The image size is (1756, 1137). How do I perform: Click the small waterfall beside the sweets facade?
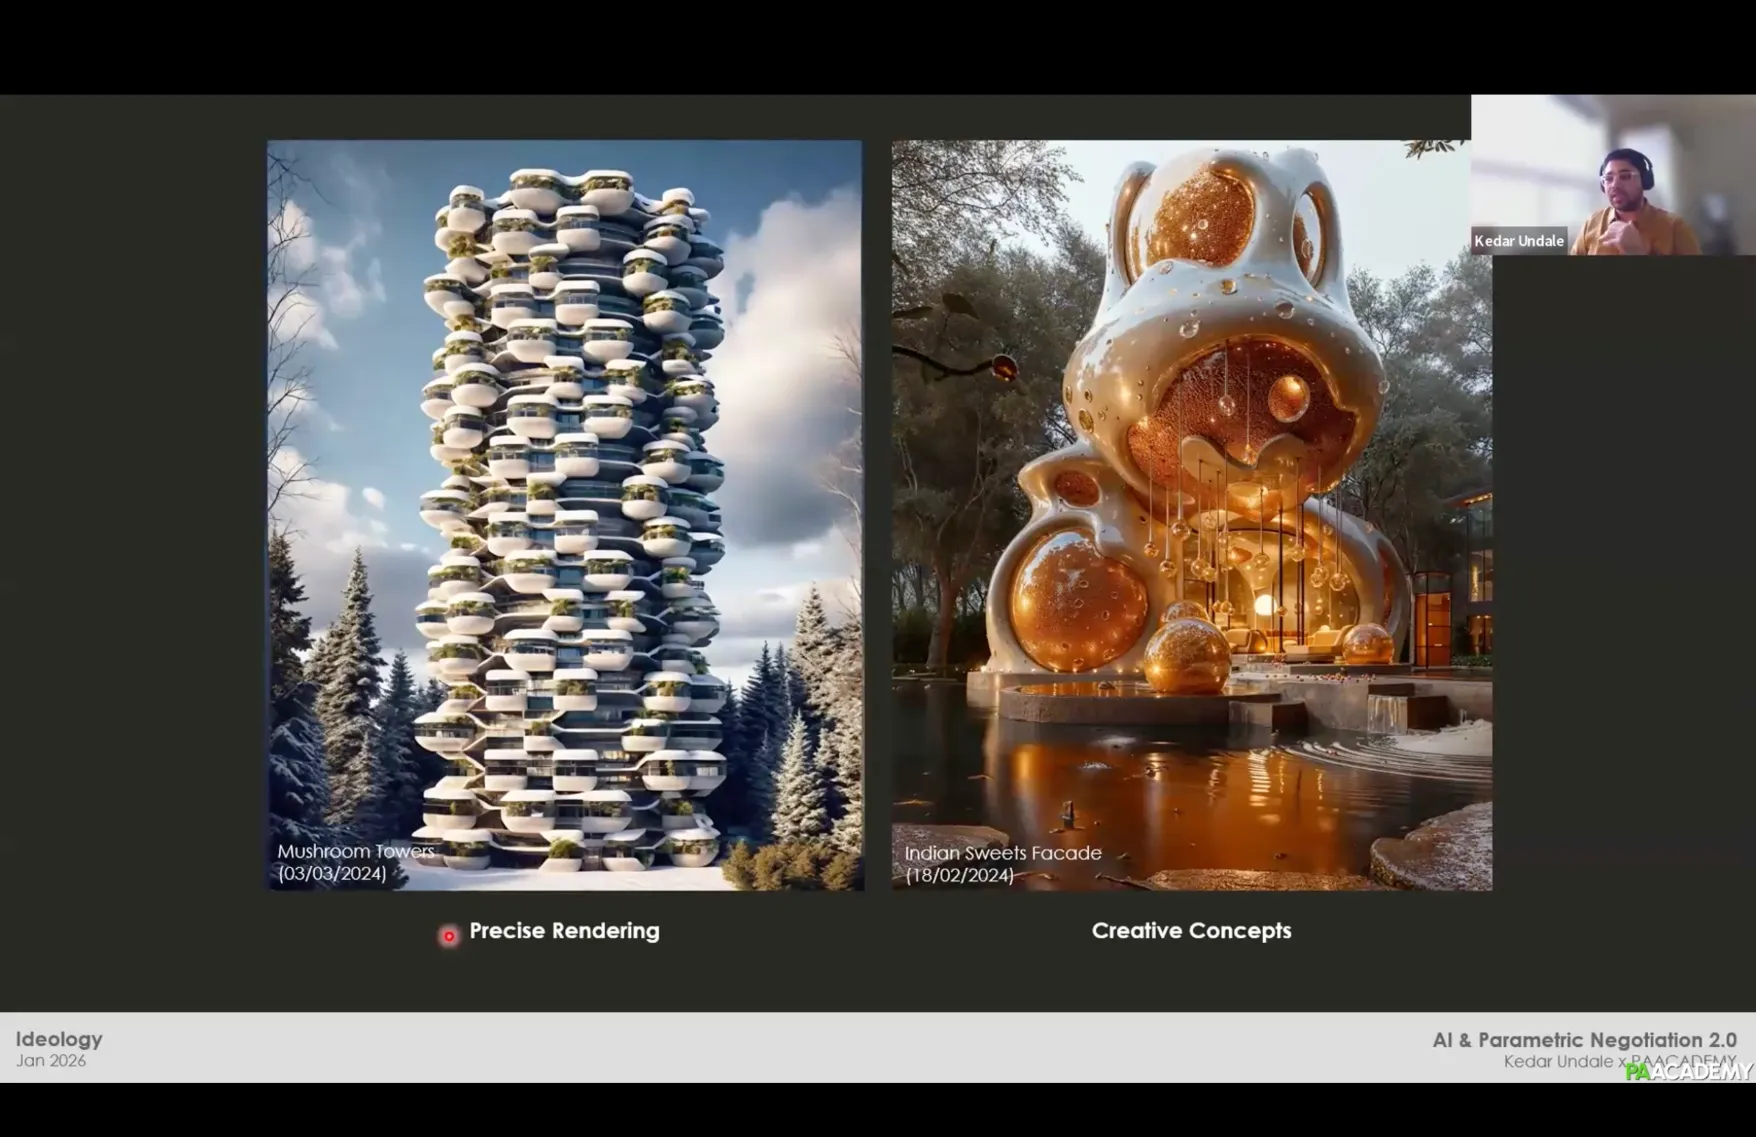point(1385,714)
